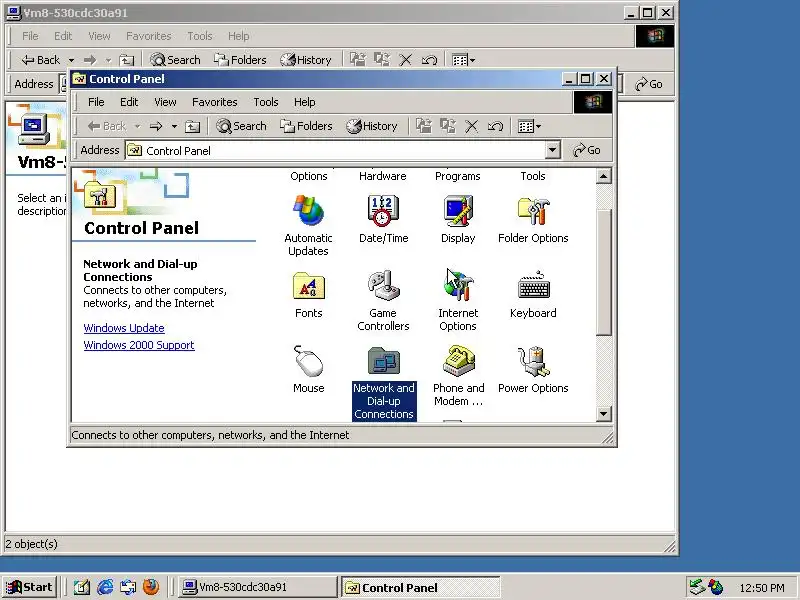Image resolution: width=800 pixels, height=600 pixels.
Task: Toggle Folders pane in Control Panel toolbar
Action: click(x=306, y=126)
